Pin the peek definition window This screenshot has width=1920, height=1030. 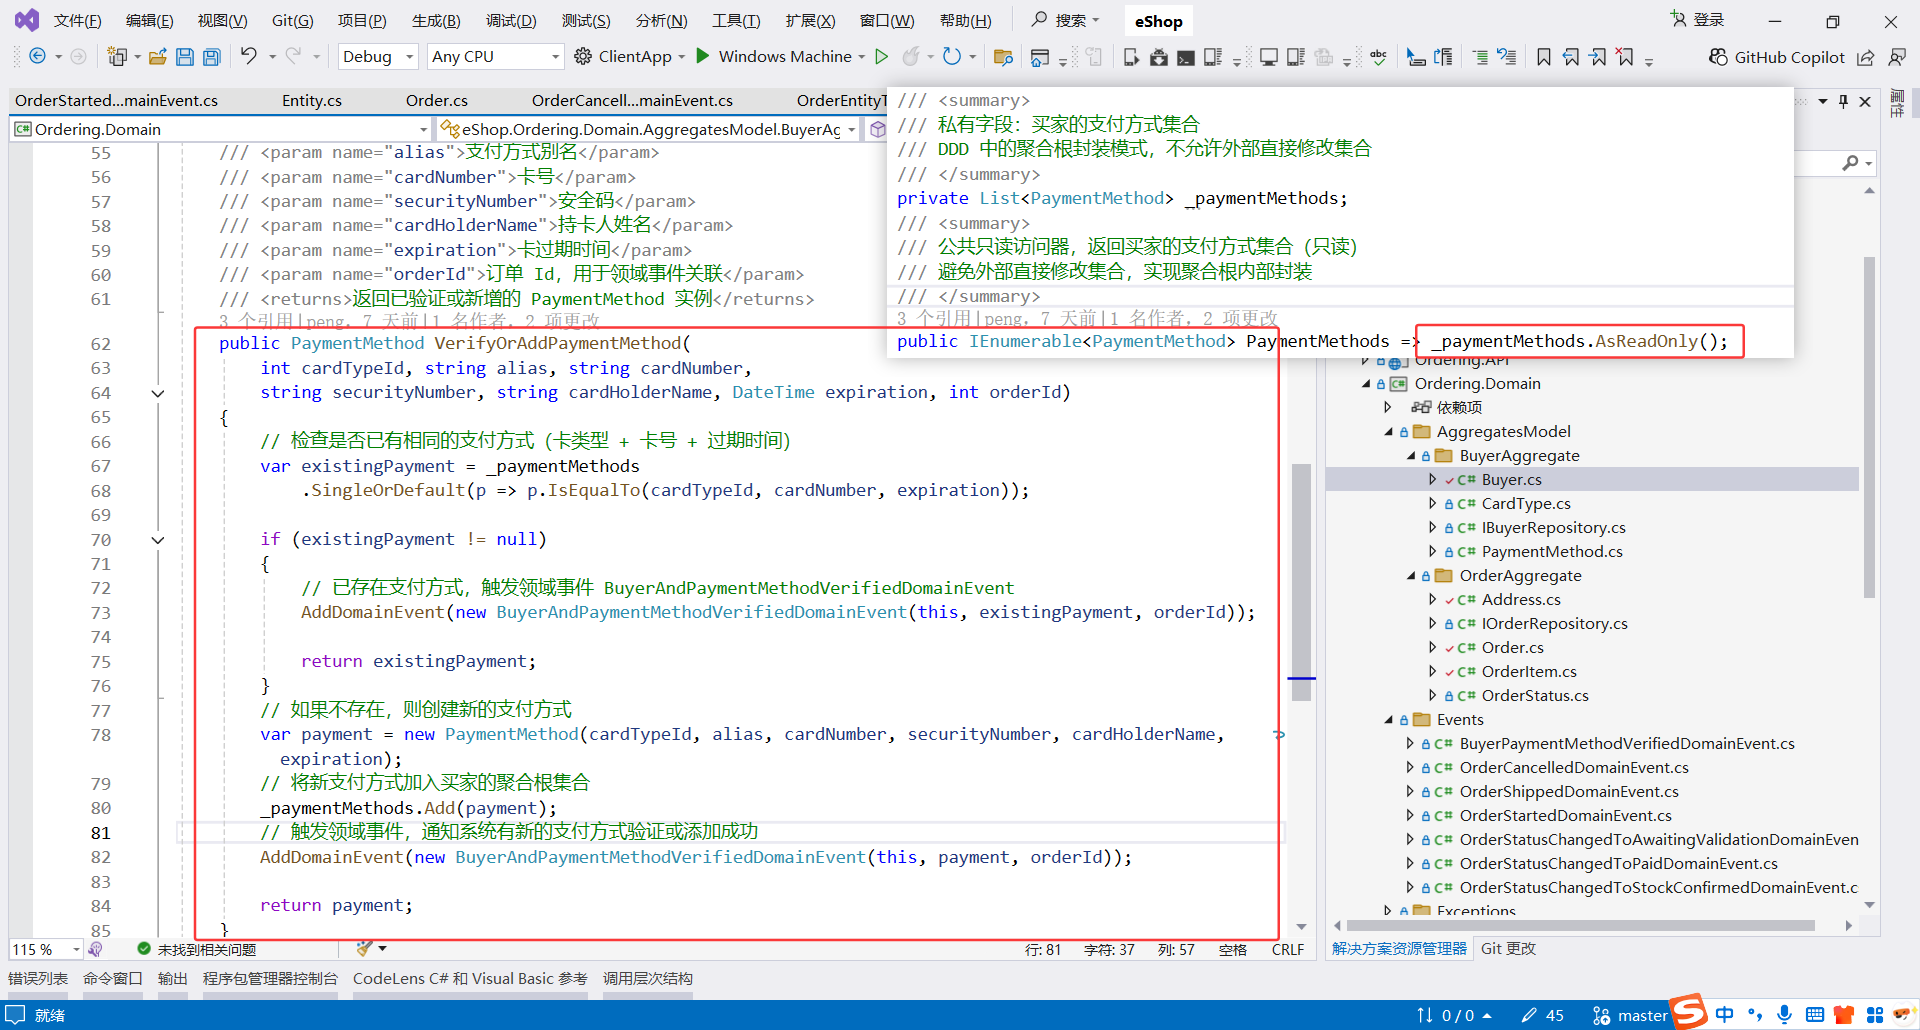pos(1843,101)
